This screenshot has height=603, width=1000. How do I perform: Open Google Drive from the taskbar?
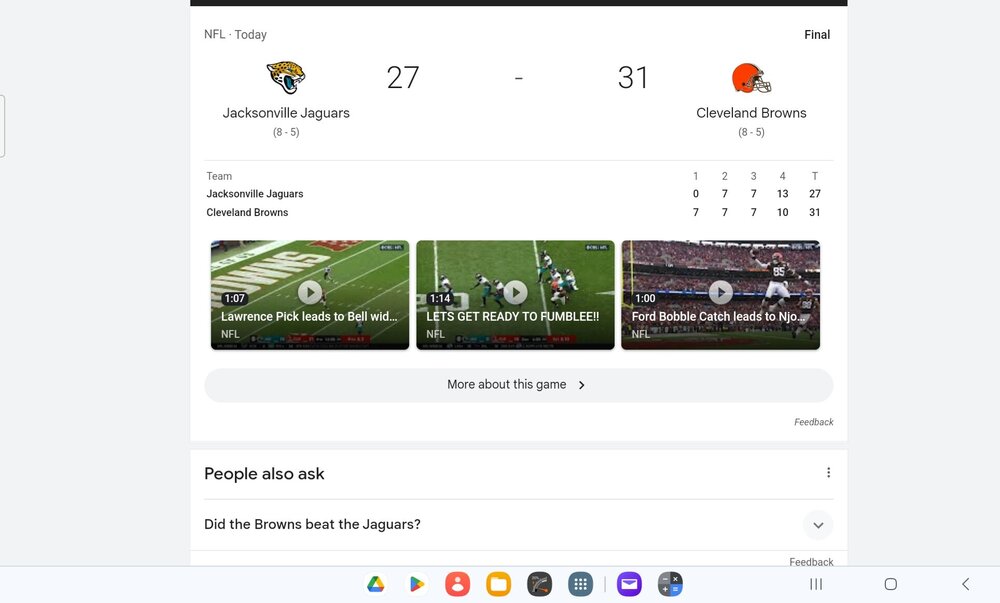click(376, 584)
